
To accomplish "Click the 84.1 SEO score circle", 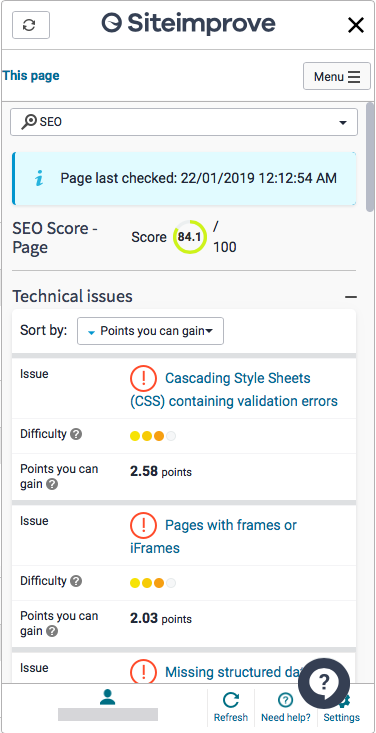I will click(x=189, y=237).
